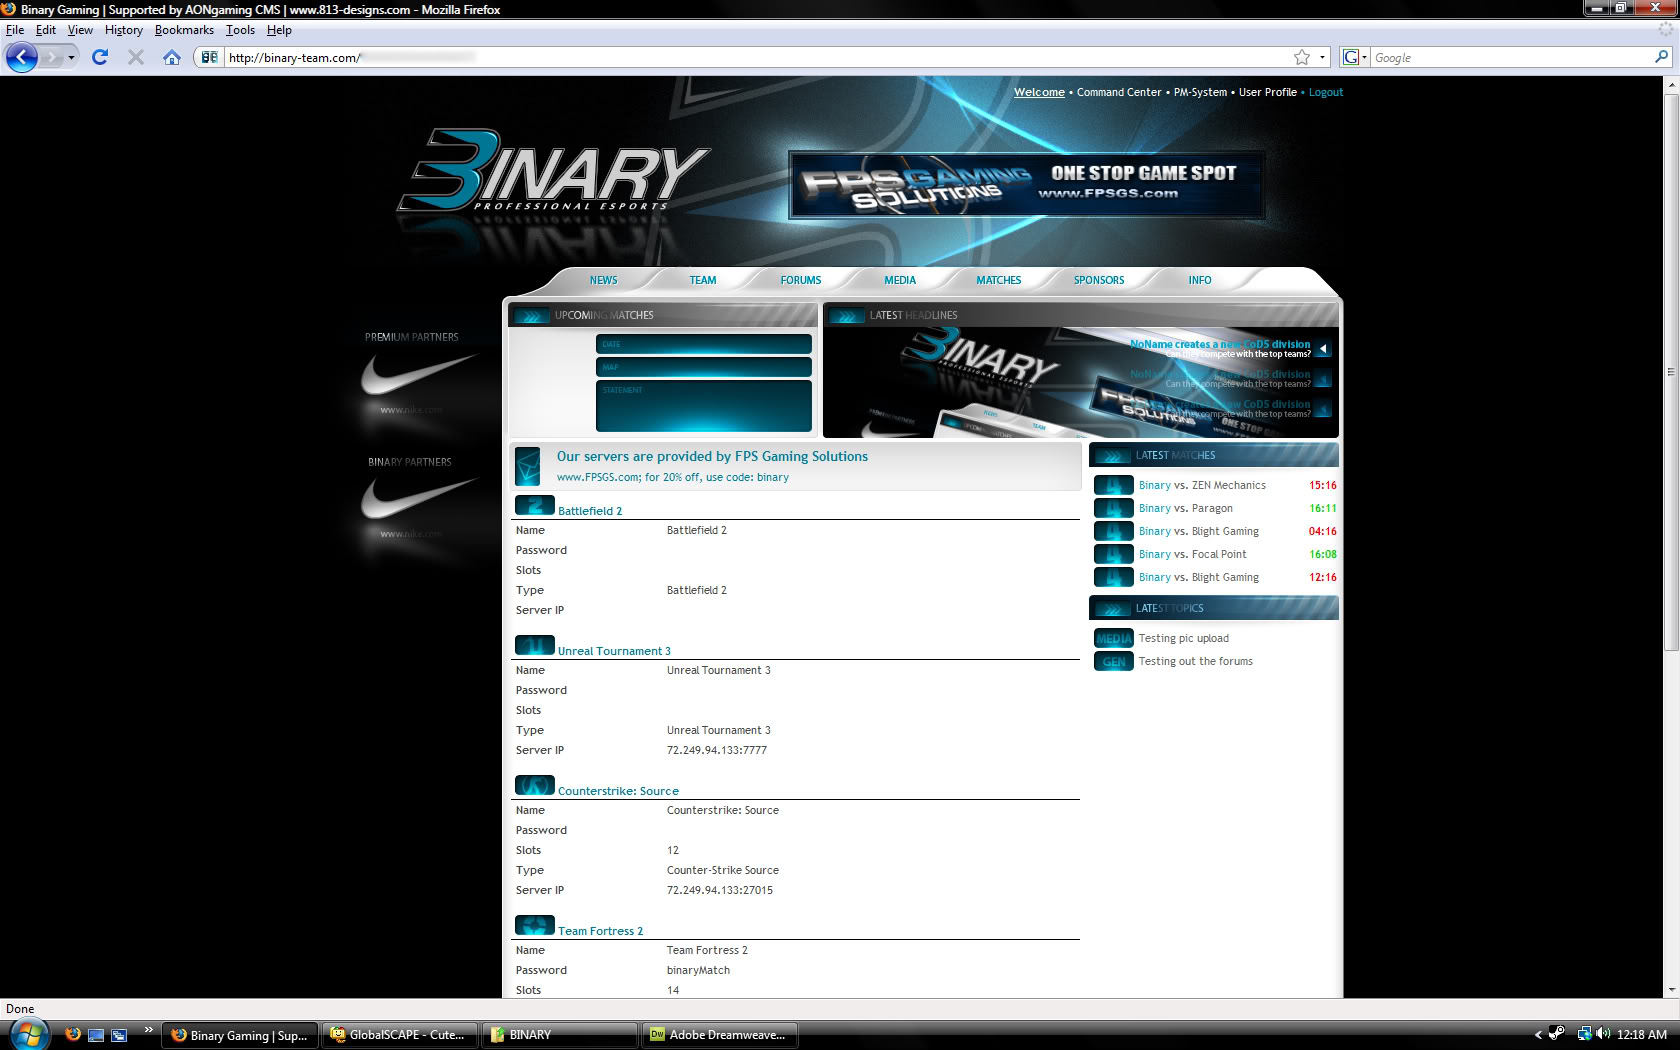Screen dimensions: 1680x1050
Task: Click the Google search input field
Action: [x=1512, y=57]
